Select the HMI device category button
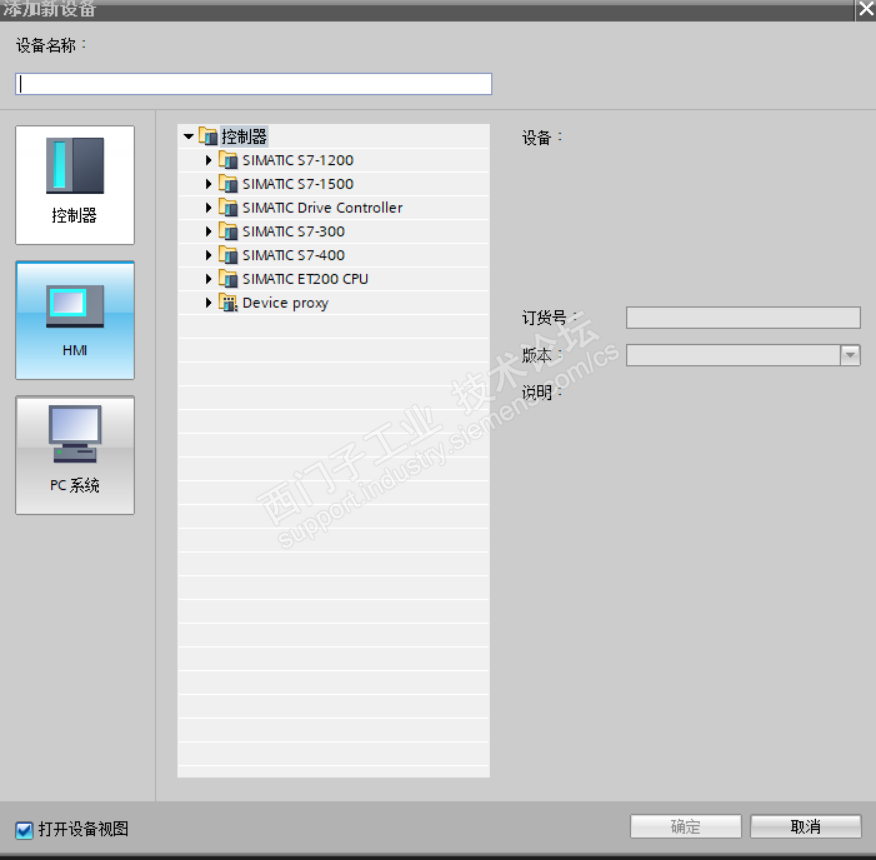This screenshot has height=860, width=876. point(75,320)
